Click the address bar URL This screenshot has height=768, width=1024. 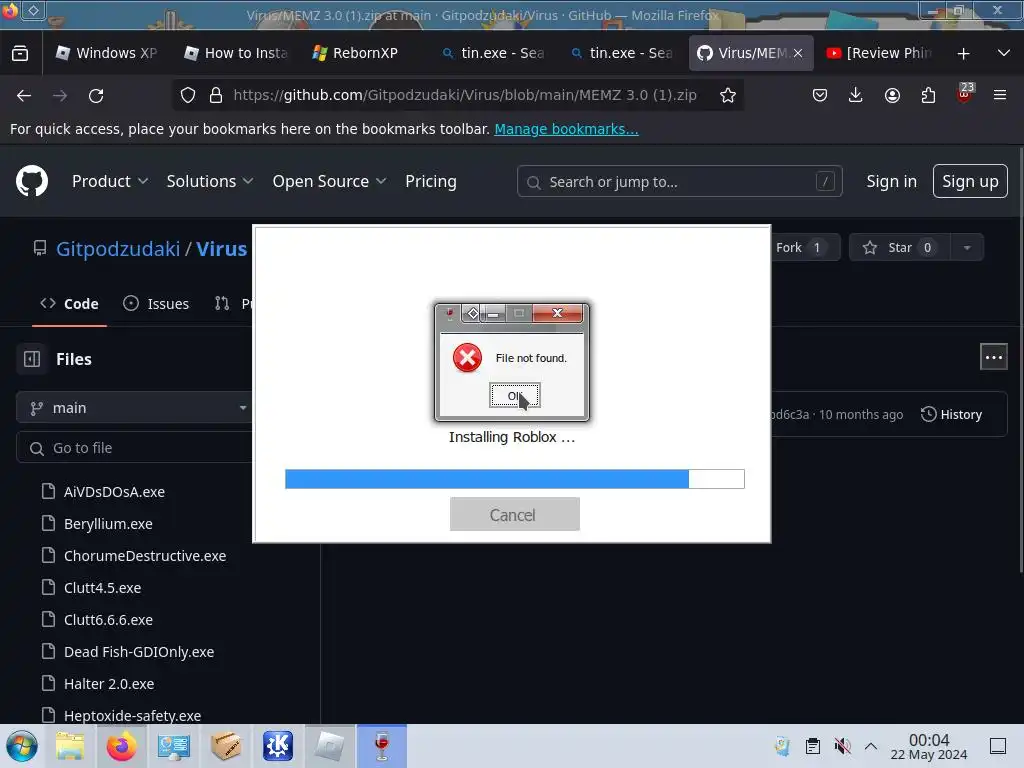pos(464,95)
